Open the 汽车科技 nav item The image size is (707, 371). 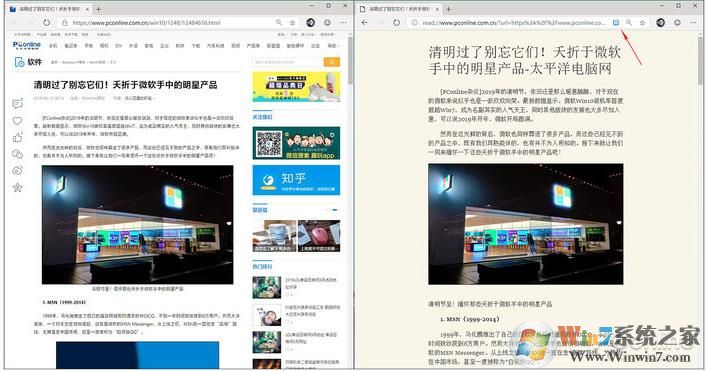216,46
